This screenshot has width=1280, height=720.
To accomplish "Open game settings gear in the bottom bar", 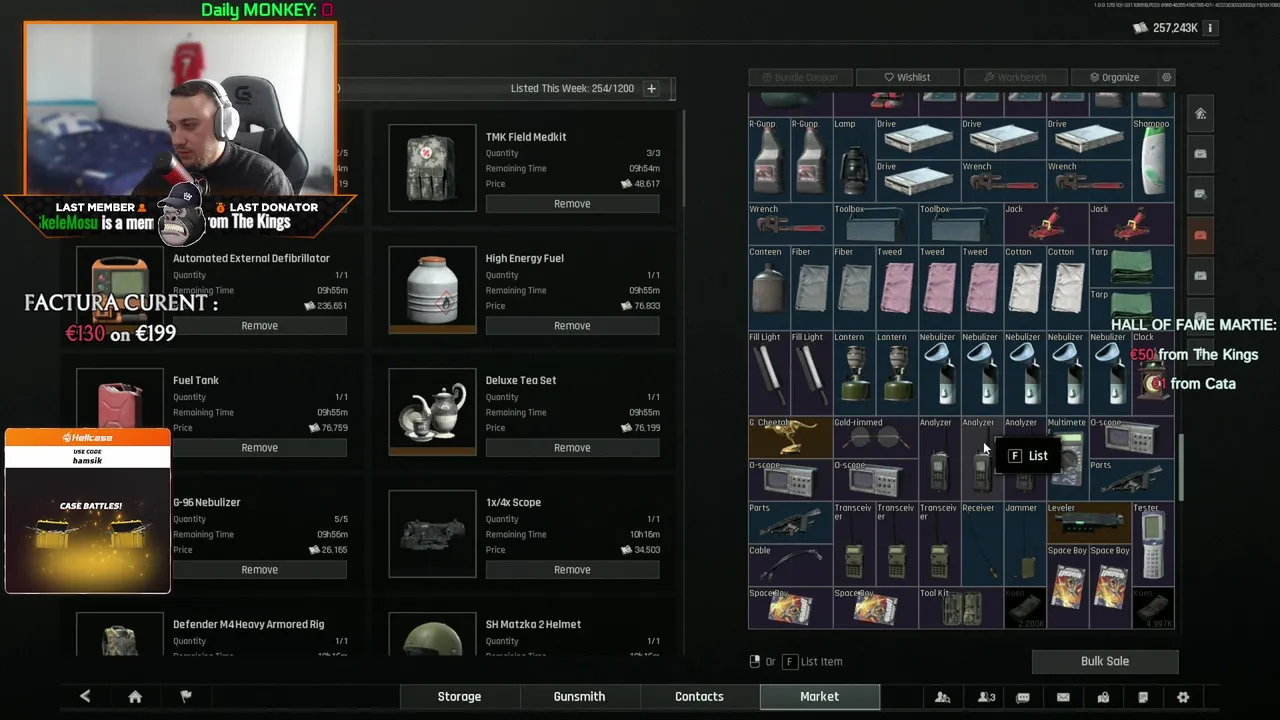I will (x=1183, y=697).
